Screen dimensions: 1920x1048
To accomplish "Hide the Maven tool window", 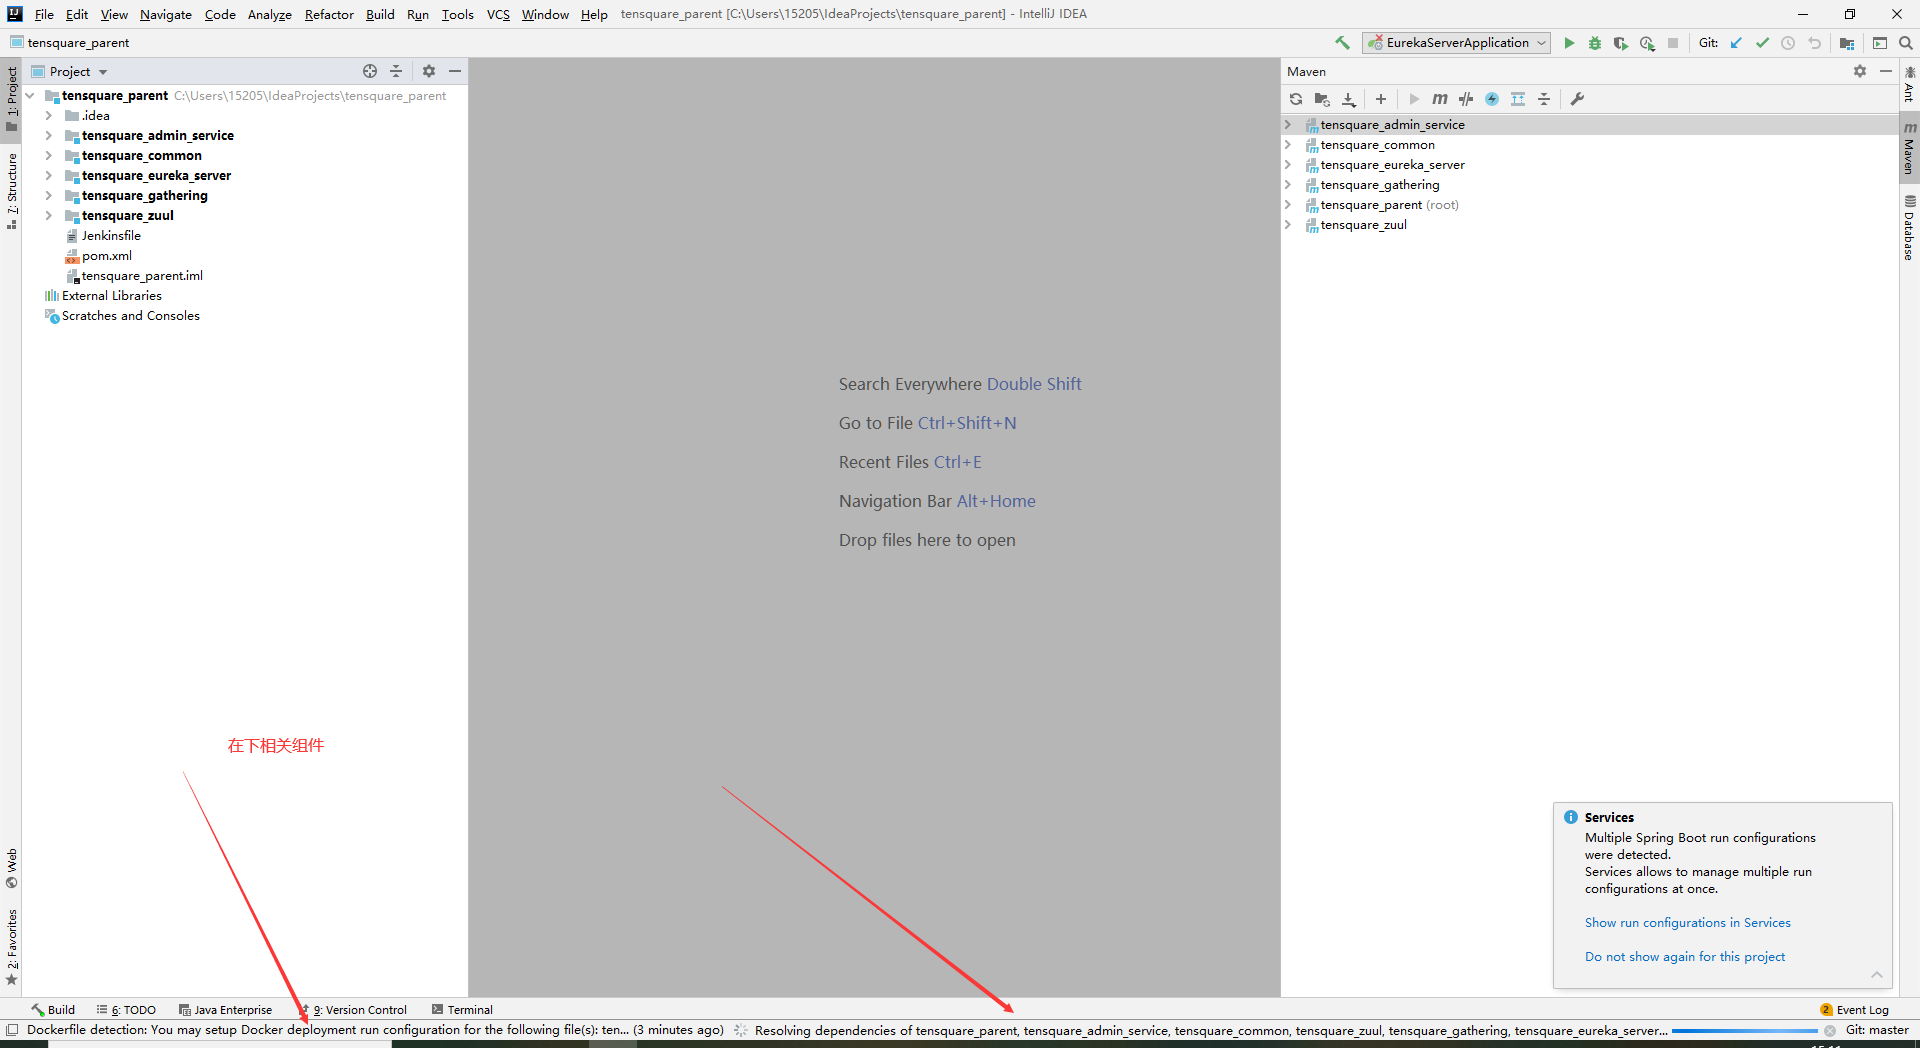I will [x=1886, y=71].
